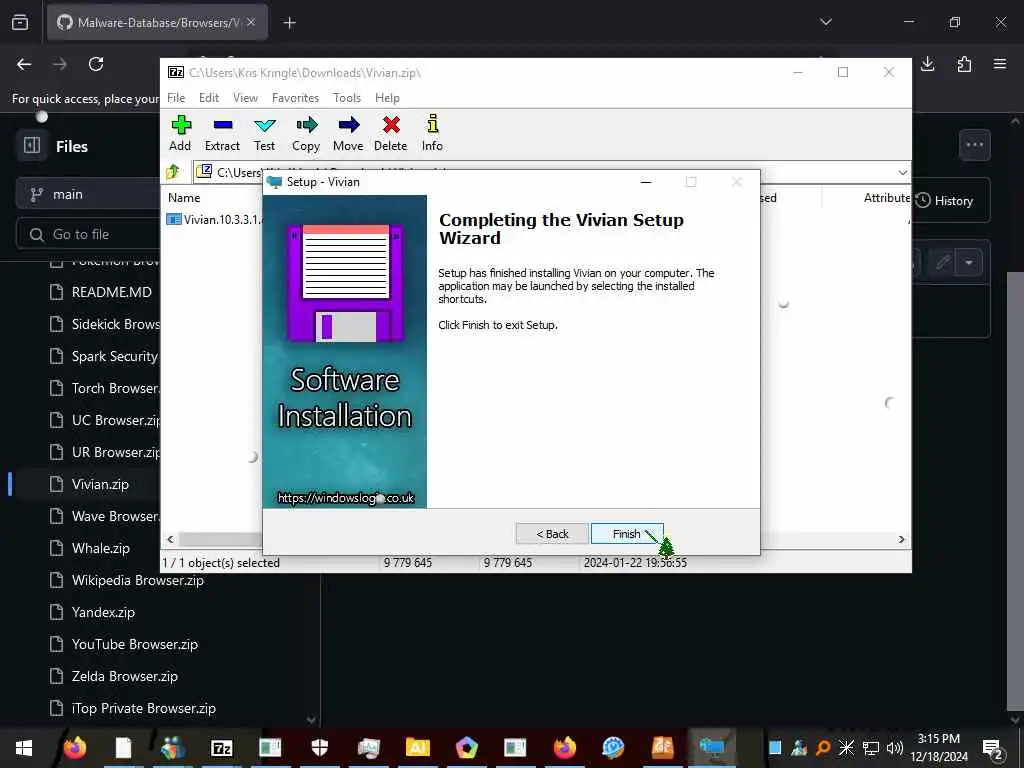1024x768 pixels.
Task: Expand the edit-file dropdown arrow on GitHub
Action: [x=969, y=263]
